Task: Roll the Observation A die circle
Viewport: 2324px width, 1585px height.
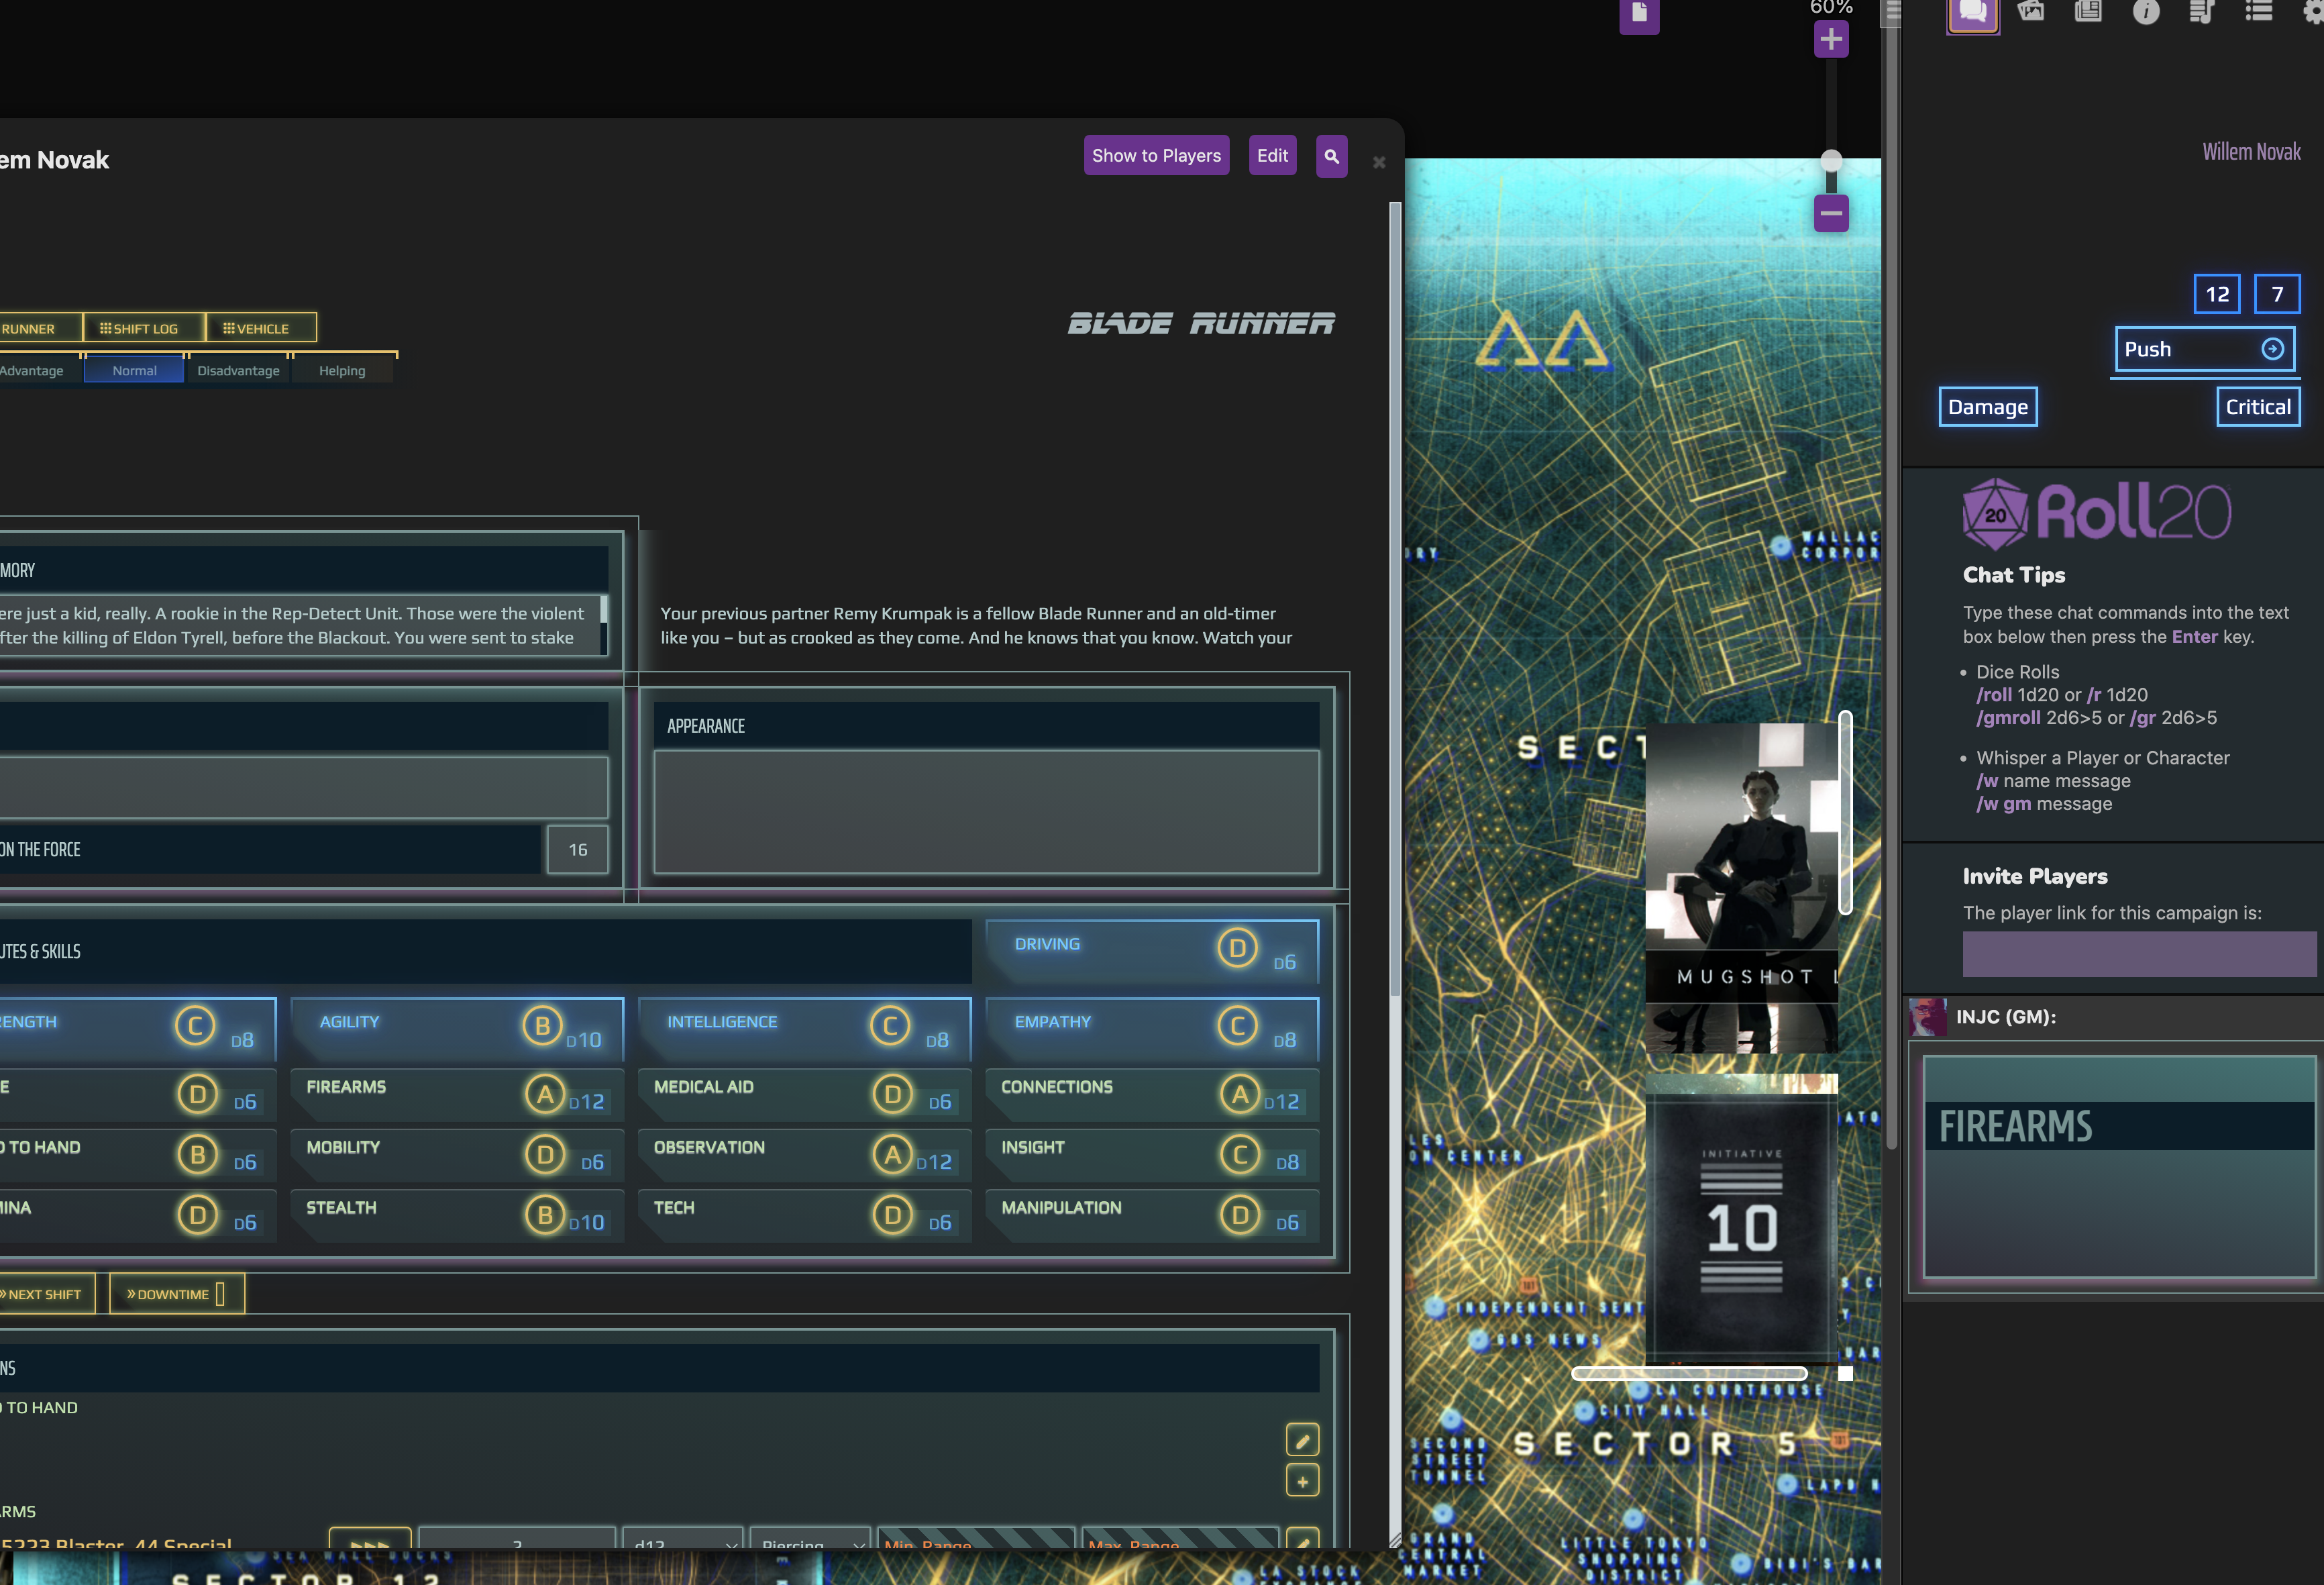Action: [x=892, y=1155]
